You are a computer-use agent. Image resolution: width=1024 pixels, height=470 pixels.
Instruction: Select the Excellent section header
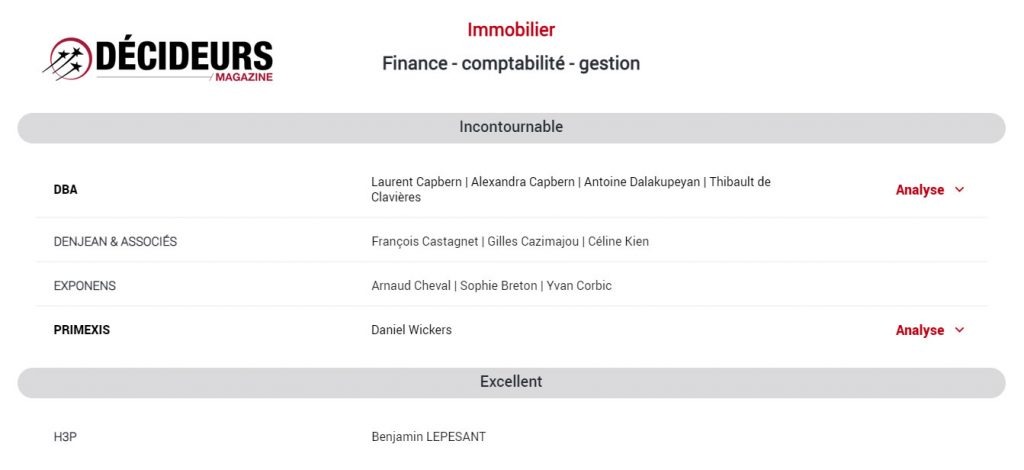point(511,383)
